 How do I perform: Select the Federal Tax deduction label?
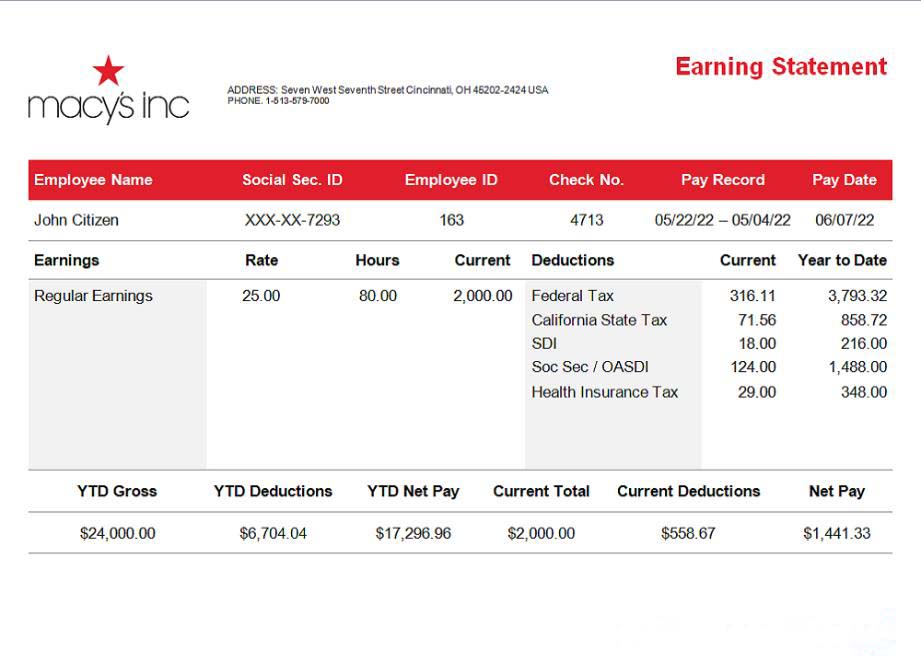[x=572, y=296]
